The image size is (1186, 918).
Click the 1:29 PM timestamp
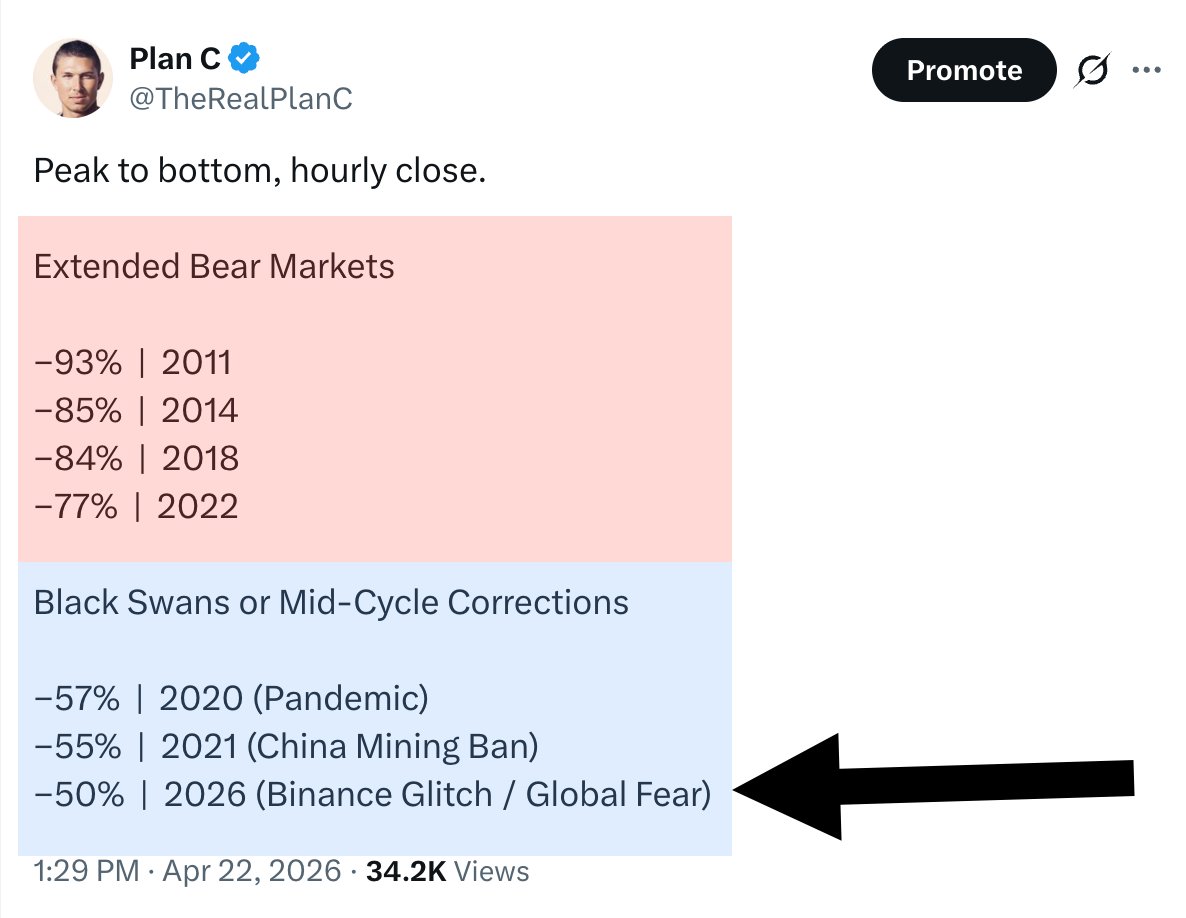coord(86,871)
